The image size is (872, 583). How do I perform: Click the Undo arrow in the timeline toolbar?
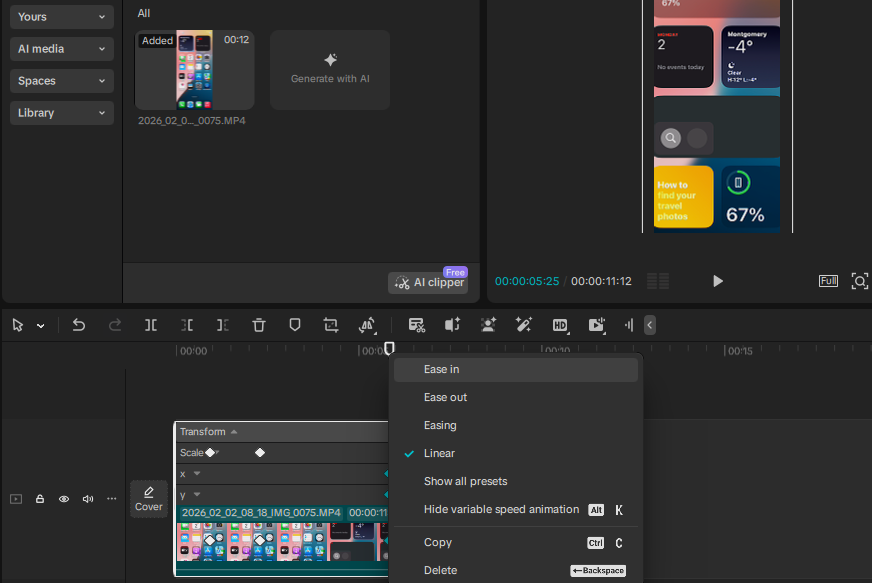point(79,325)
